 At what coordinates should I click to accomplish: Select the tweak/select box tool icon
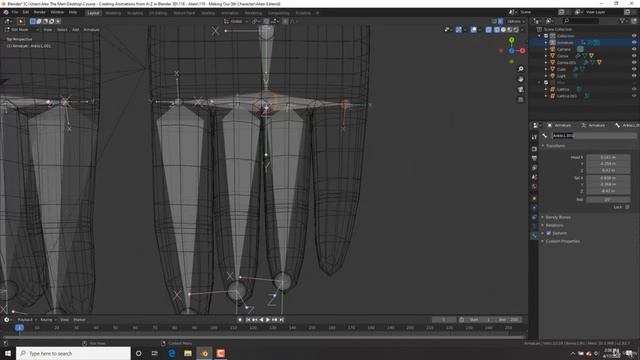[20, 21]
